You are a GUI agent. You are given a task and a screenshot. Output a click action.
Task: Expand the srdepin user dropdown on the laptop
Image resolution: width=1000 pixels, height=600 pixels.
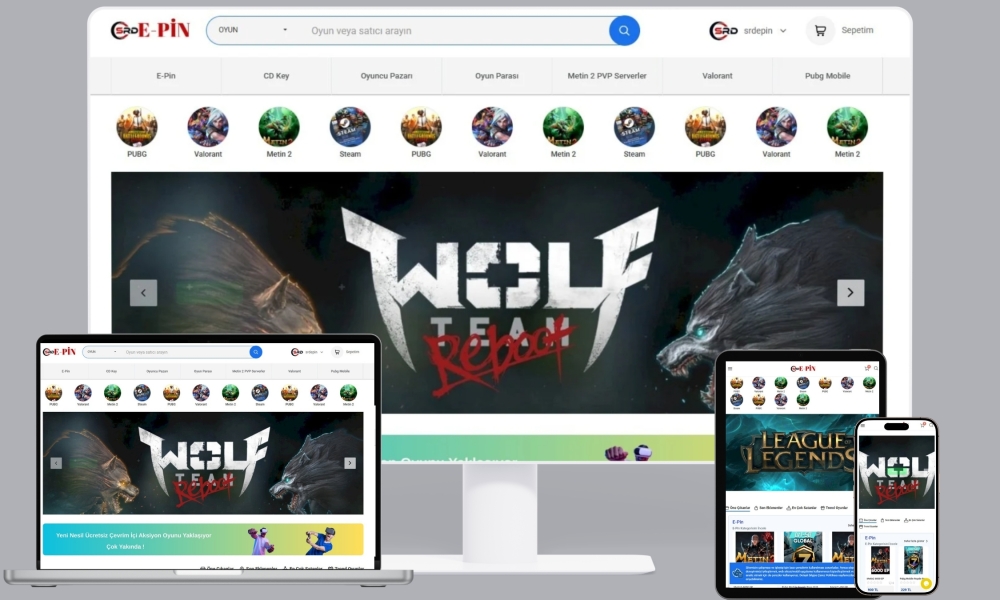click(307, 352)
